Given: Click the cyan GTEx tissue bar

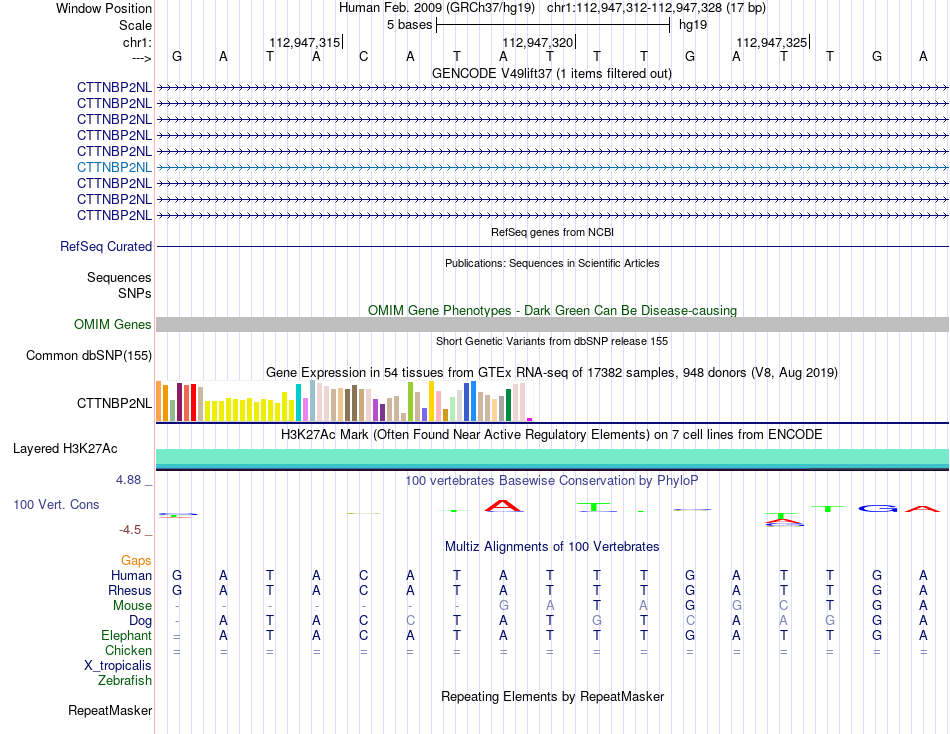Looking at the screenshot, I should tap(299, 402).
